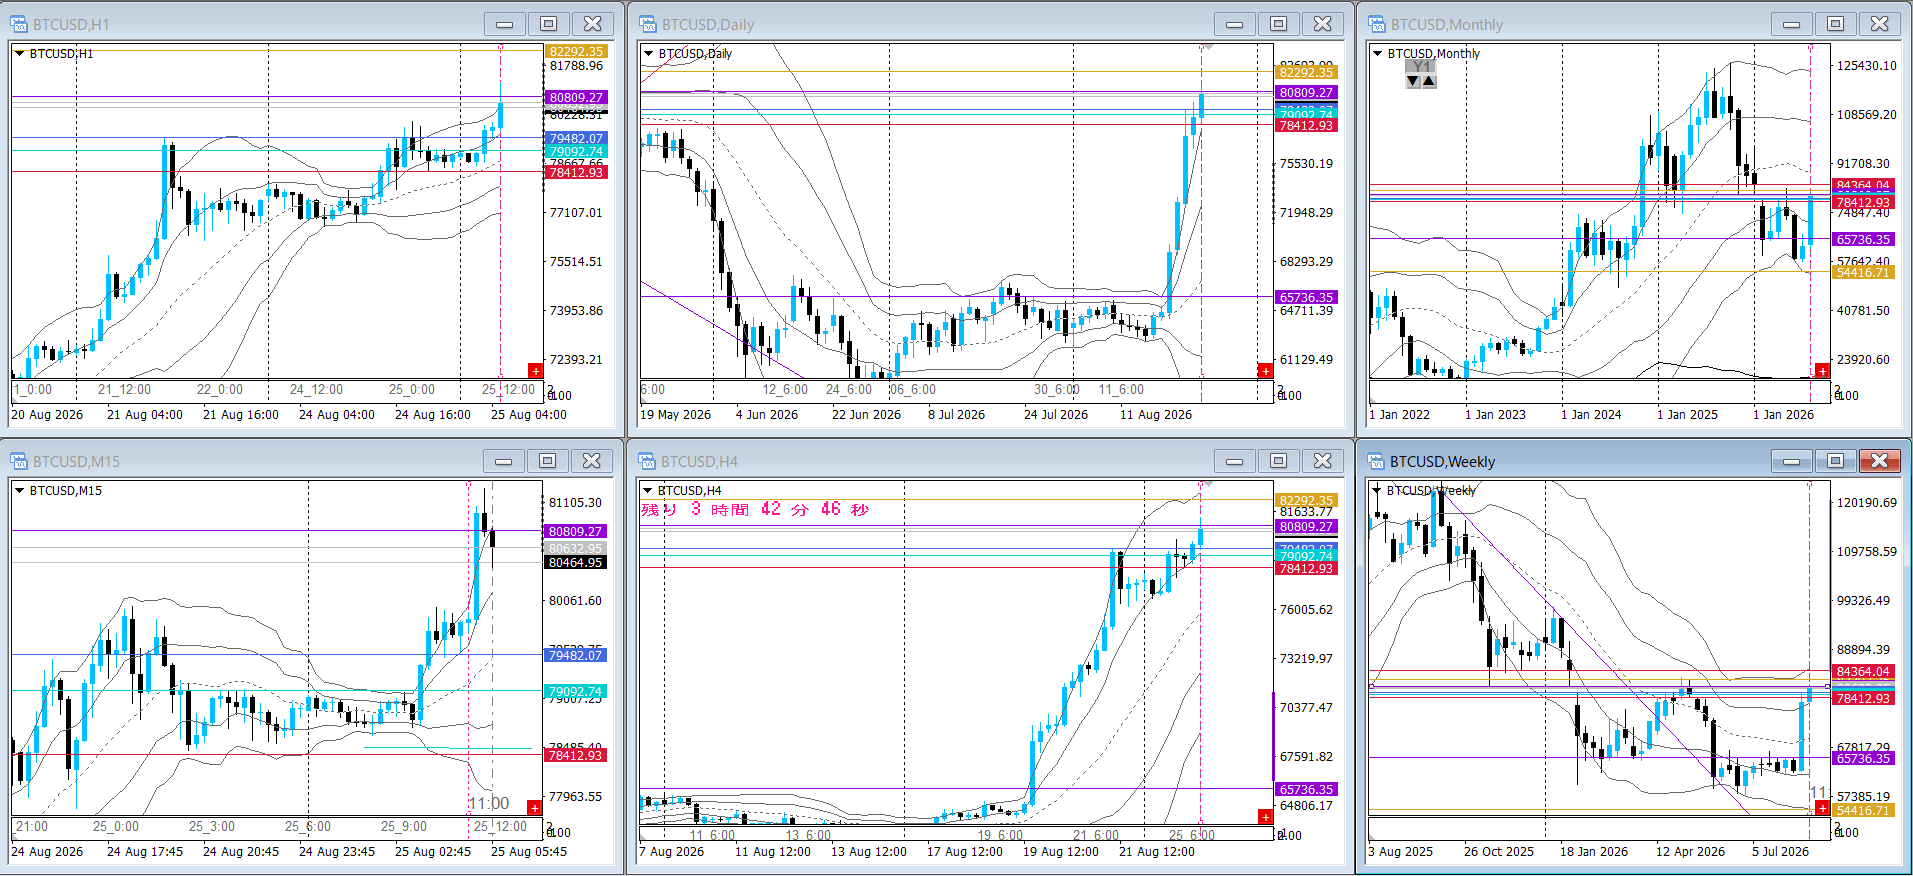
Task: Click the black 80464.95 current price label in M15
Action: point(575,563)
